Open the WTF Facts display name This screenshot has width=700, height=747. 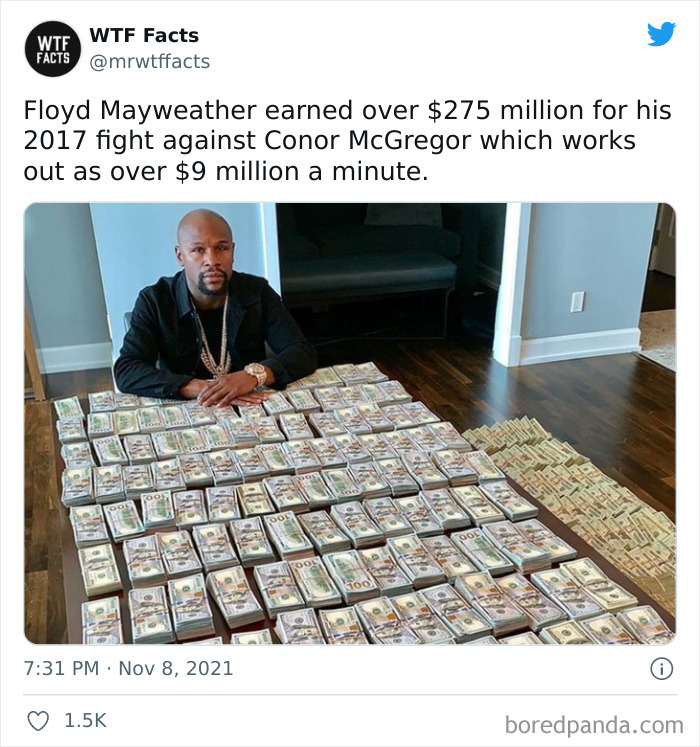[x=144, y=35]
